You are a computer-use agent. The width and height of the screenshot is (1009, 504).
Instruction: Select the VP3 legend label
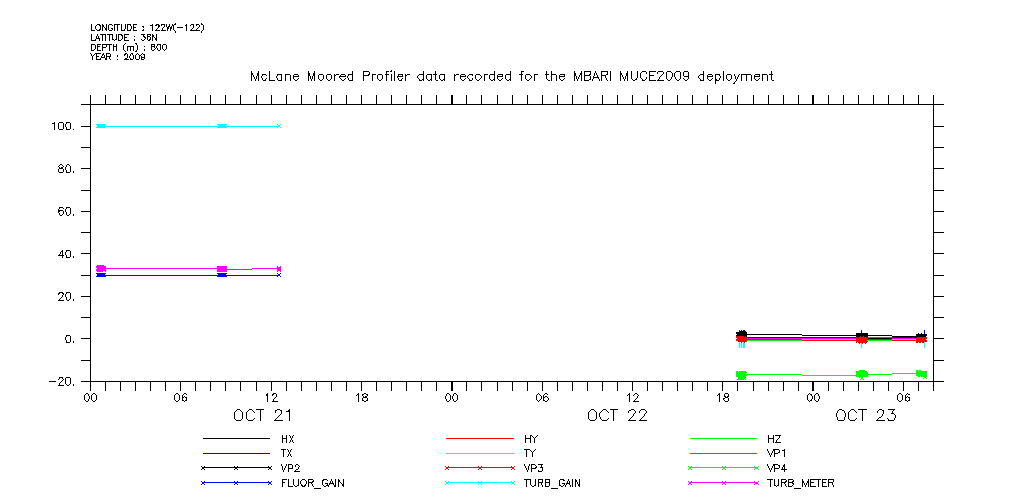coord(534,468)
